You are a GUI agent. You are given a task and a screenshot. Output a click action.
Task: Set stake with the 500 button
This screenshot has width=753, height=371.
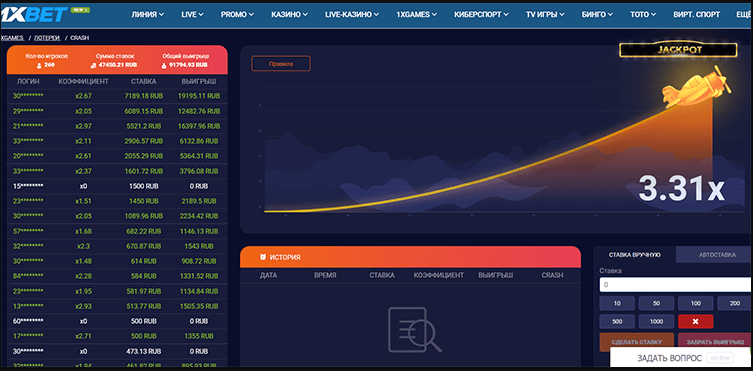(617, 322)
